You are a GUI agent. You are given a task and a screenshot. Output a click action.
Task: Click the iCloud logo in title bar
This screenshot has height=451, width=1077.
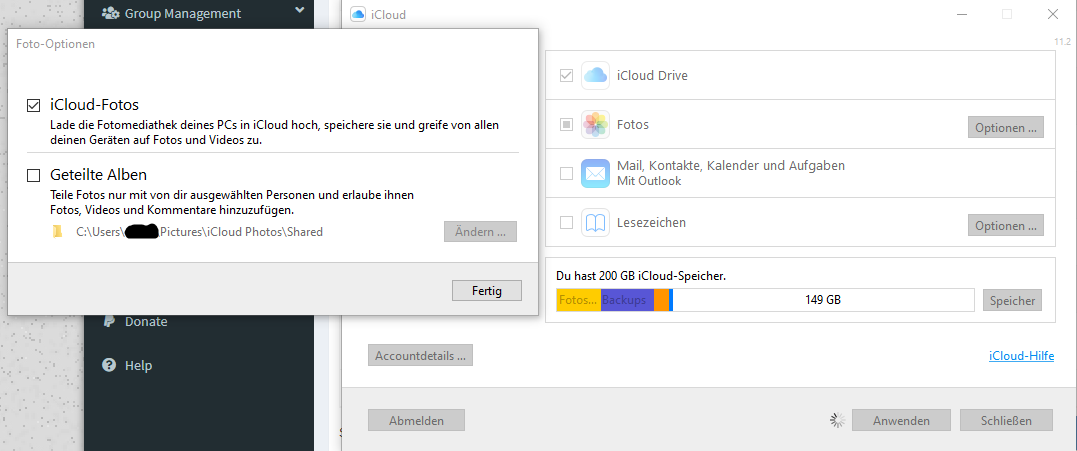click(x=357, y=14)
